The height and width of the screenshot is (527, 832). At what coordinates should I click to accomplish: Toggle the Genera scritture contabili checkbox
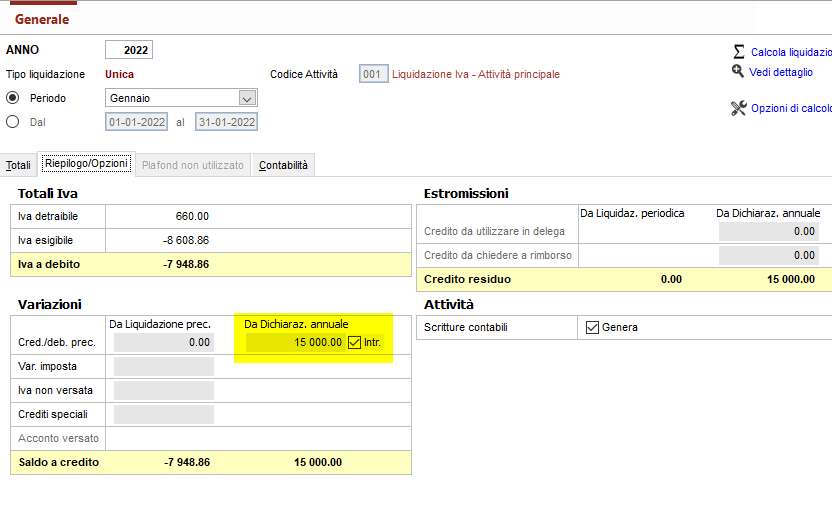pos(592,327)
